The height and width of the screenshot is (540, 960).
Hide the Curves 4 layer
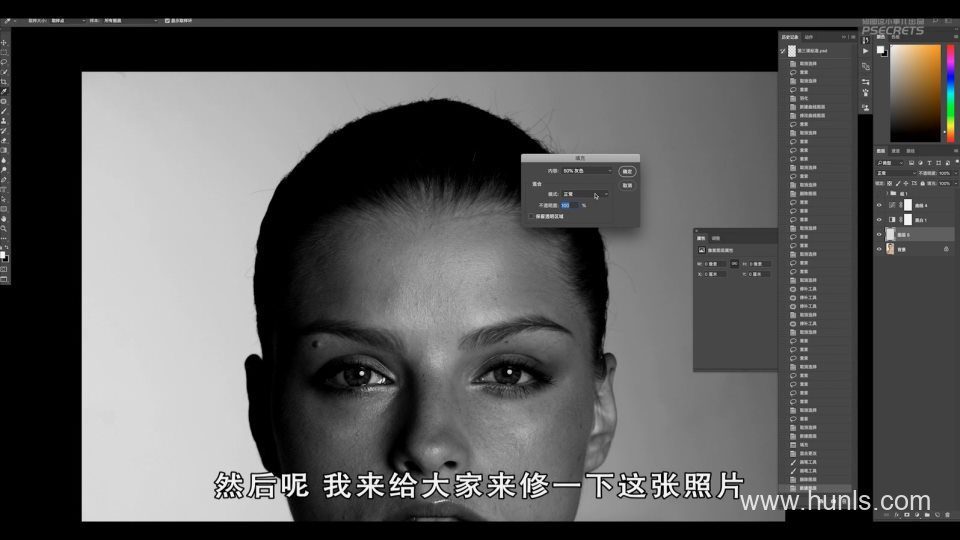click(879, 205)
